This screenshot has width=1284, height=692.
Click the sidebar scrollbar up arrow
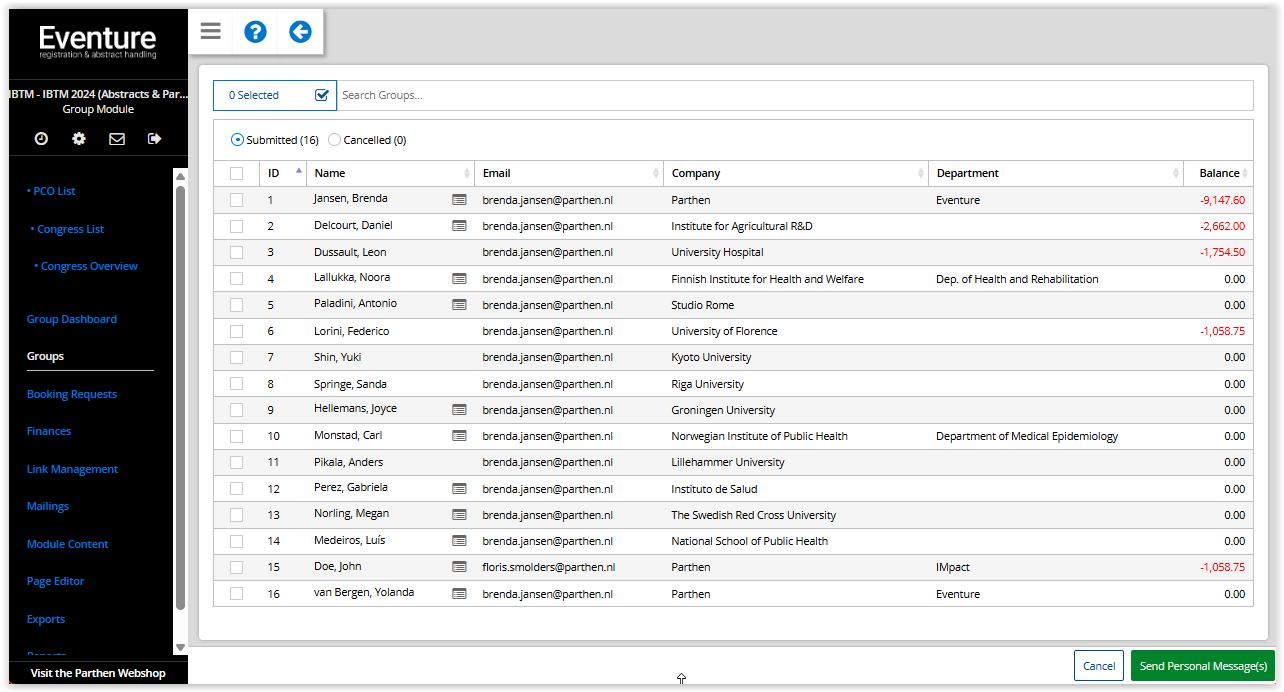coord(180,176)
